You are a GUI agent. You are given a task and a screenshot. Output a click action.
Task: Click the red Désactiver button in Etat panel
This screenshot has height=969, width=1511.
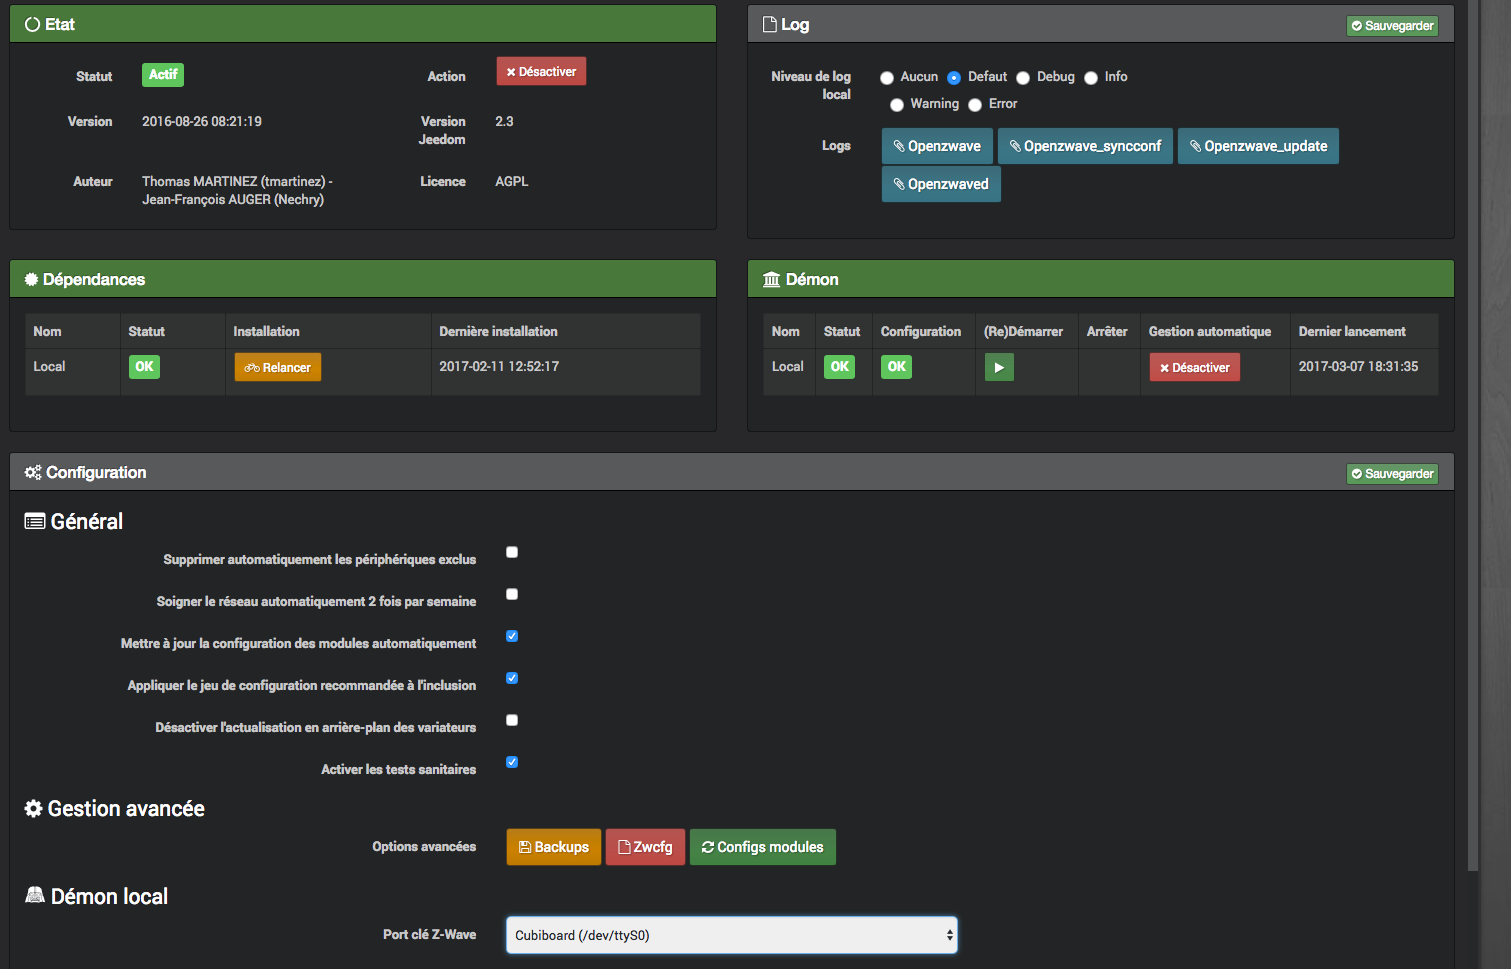[x=541, y=72]
